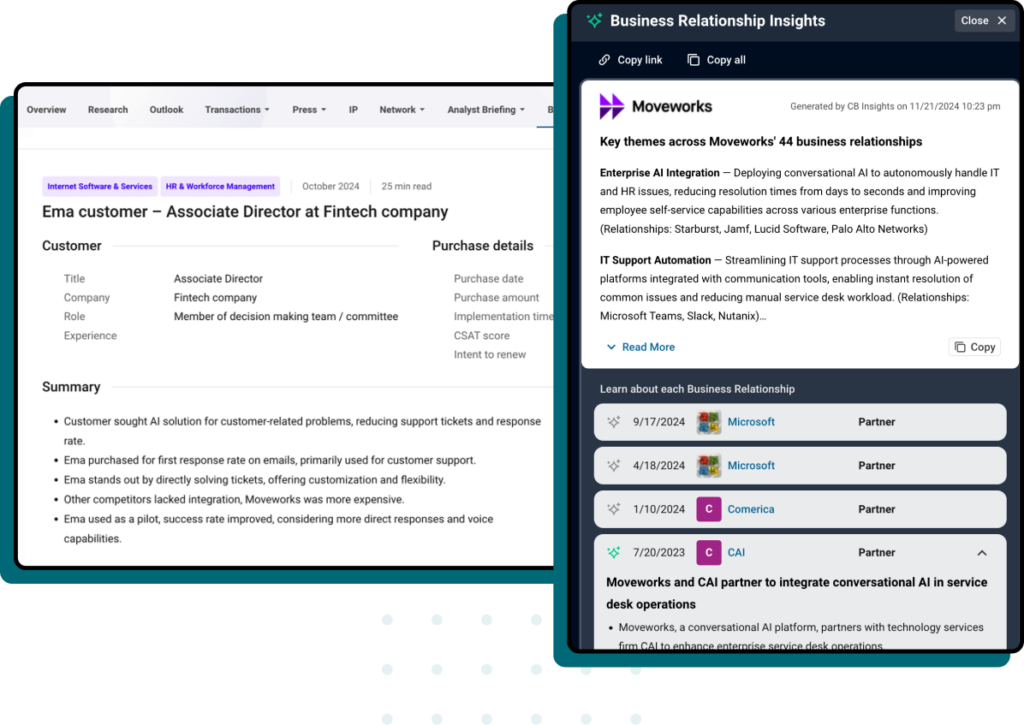Expand the Network dropdown tab

point(402,110)
